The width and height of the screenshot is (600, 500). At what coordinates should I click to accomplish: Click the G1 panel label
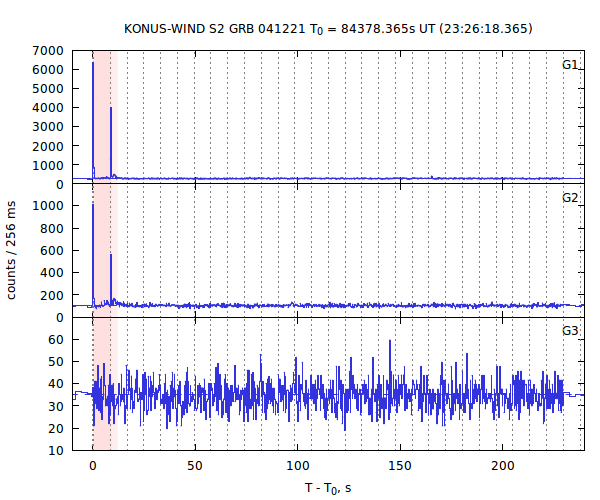coord(569,65)
